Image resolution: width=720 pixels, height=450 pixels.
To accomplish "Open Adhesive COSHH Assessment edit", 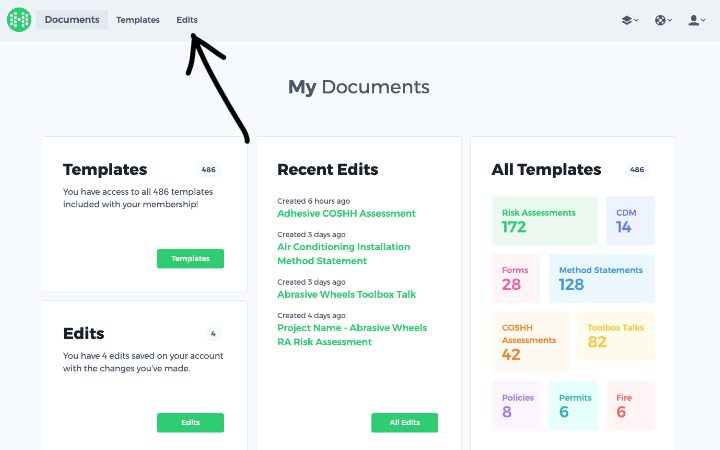I will 346,214.
